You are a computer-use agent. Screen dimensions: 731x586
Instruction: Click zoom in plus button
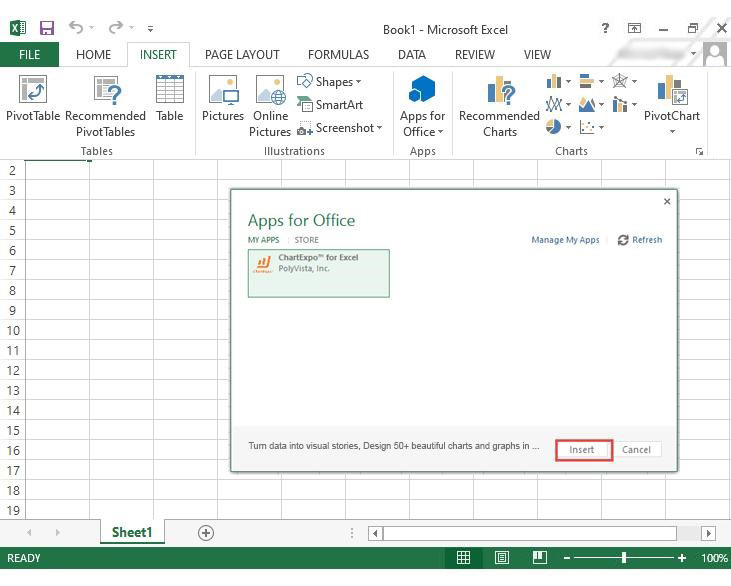(x=682, y=558)
